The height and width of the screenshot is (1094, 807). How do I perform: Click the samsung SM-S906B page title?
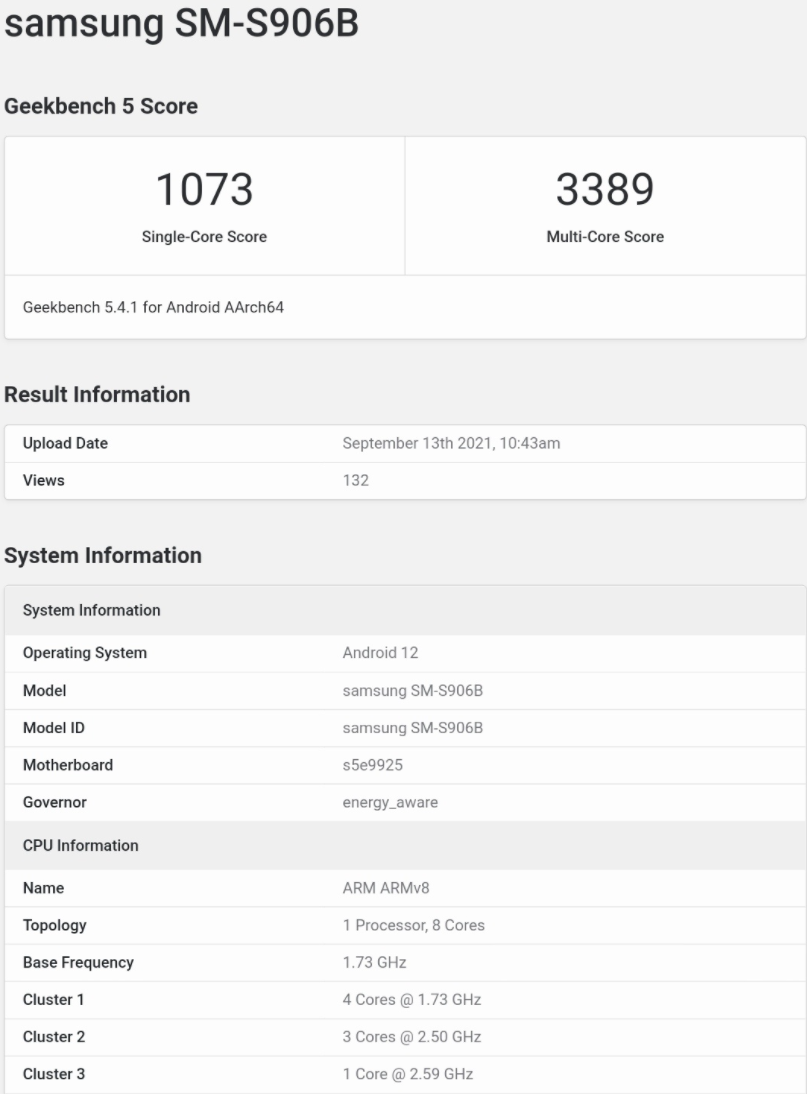(181, 23)
